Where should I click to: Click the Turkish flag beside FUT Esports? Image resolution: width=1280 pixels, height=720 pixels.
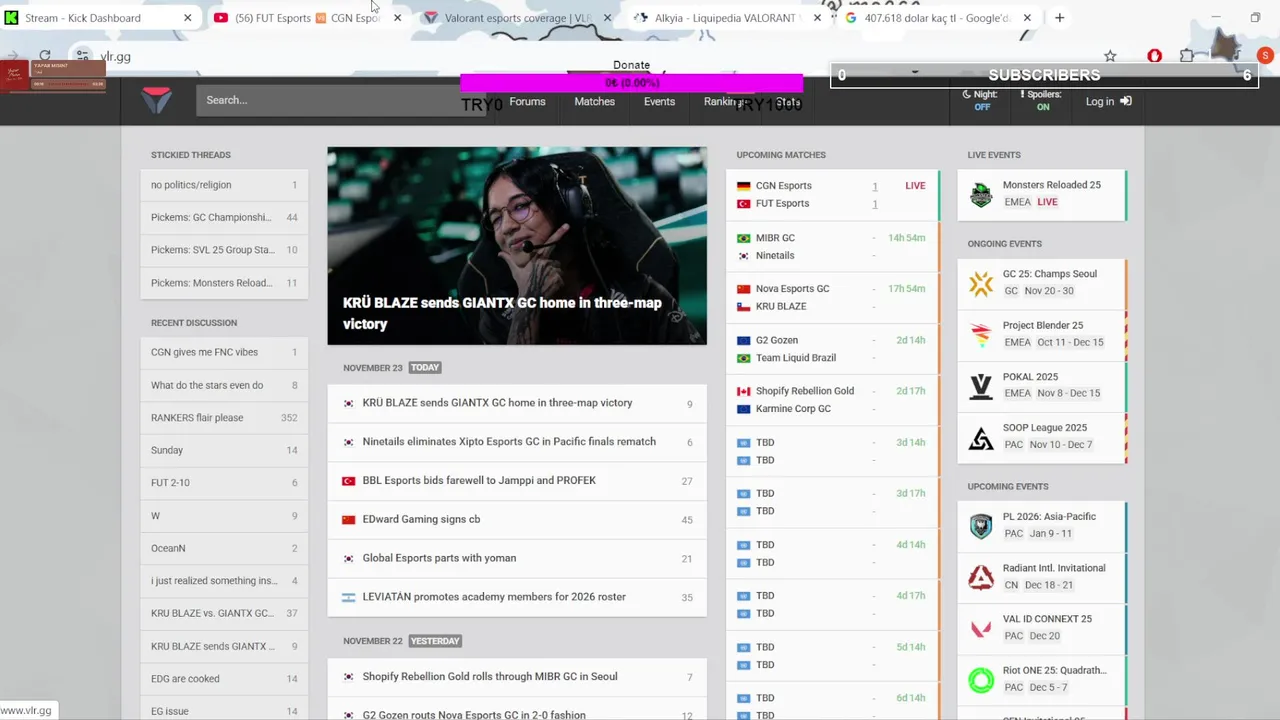[743, 204]
